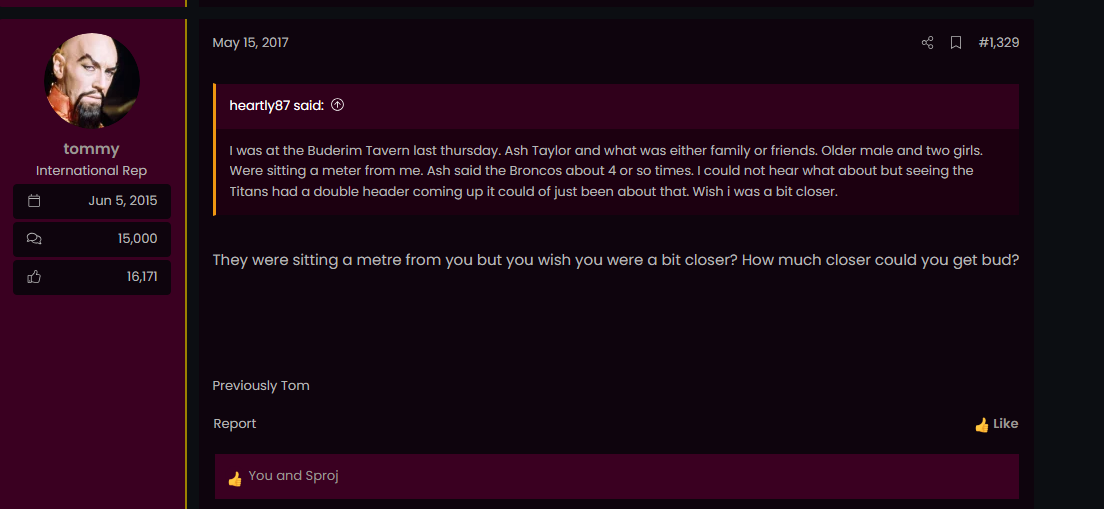Screen dimensions: 1104x509
Task: Jump to quoted post via up-arrow icon
Action: coord(337,105)
